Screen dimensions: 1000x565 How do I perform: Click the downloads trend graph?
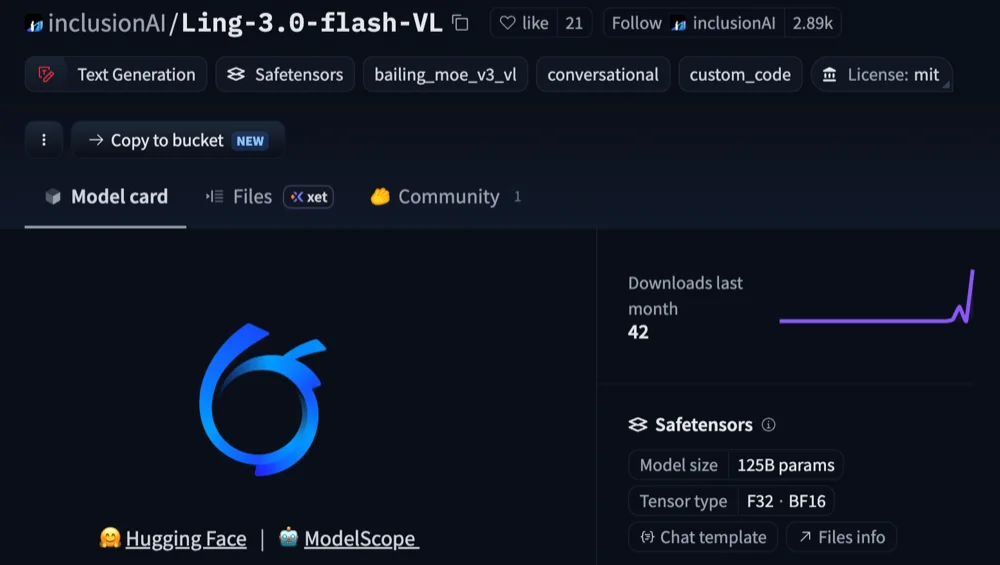(x=877, y=297)
